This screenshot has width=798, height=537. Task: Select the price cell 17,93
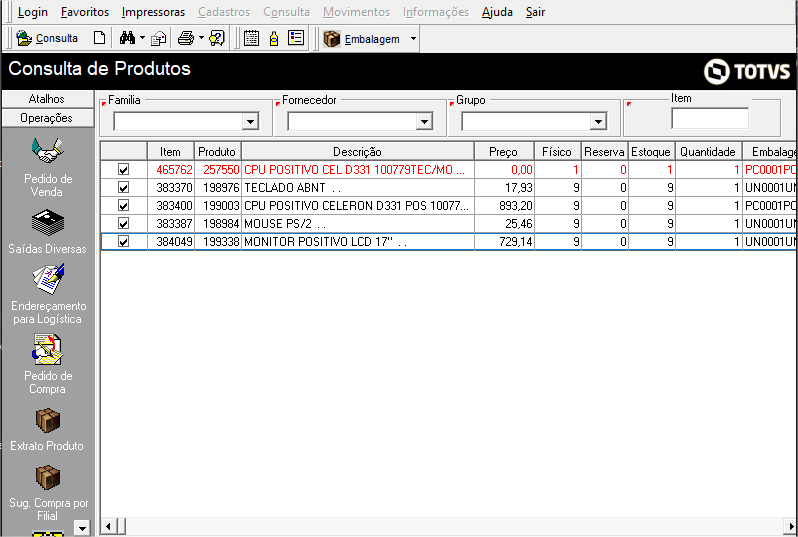coord(504,188)
